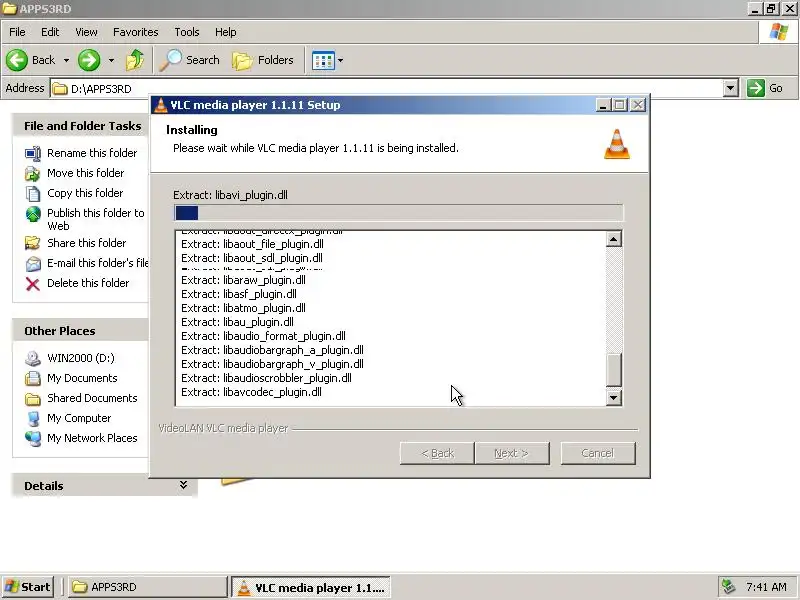Select log line libaudiobargraph_v_plugin.dll
The image size is (800, 600).
[x=272, y=364]
